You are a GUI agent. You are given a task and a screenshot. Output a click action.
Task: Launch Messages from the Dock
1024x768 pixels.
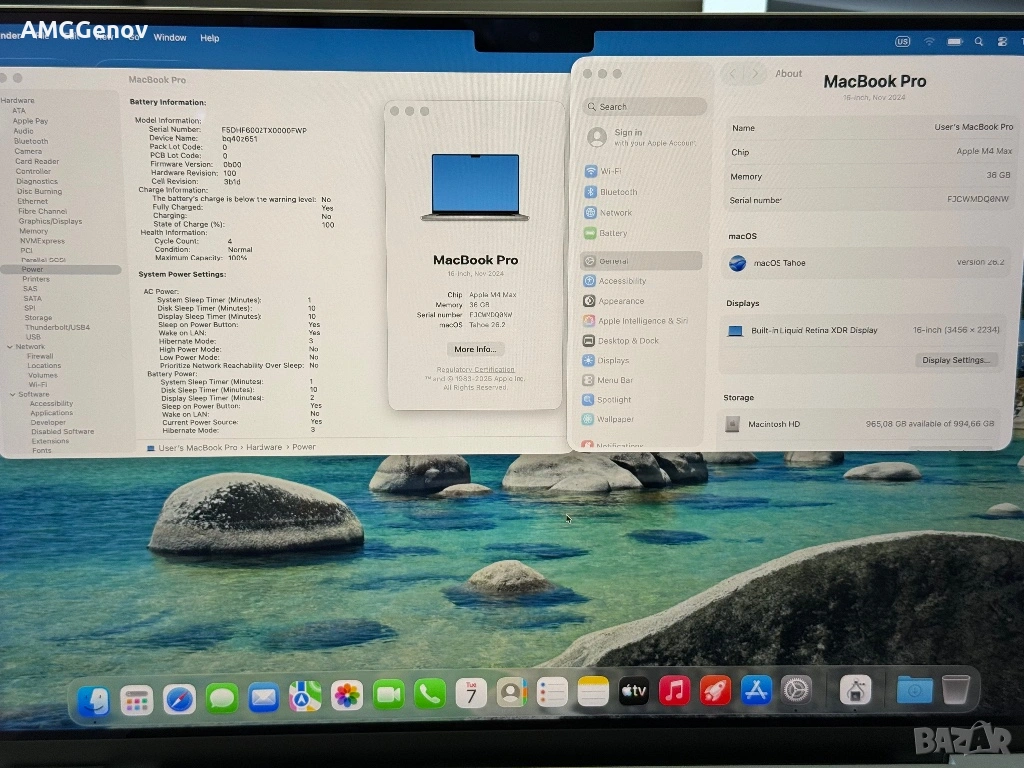point(222,697)
